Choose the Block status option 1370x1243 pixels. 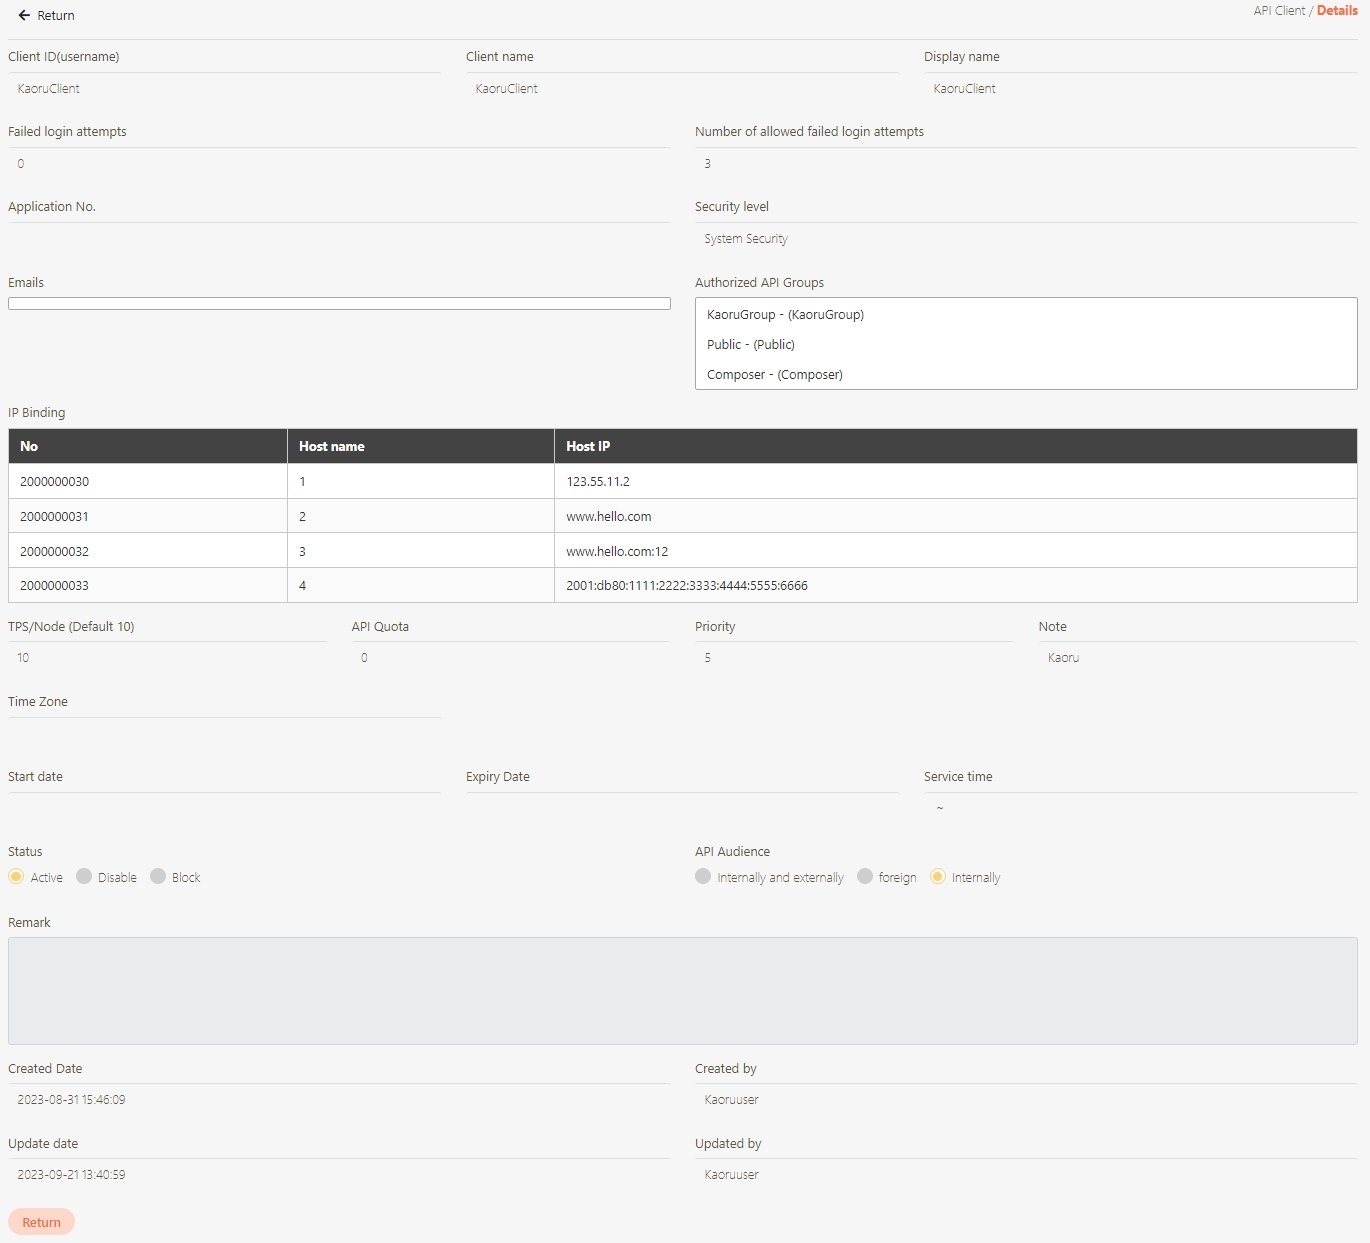pyautogui.click(x=158, y=877)
